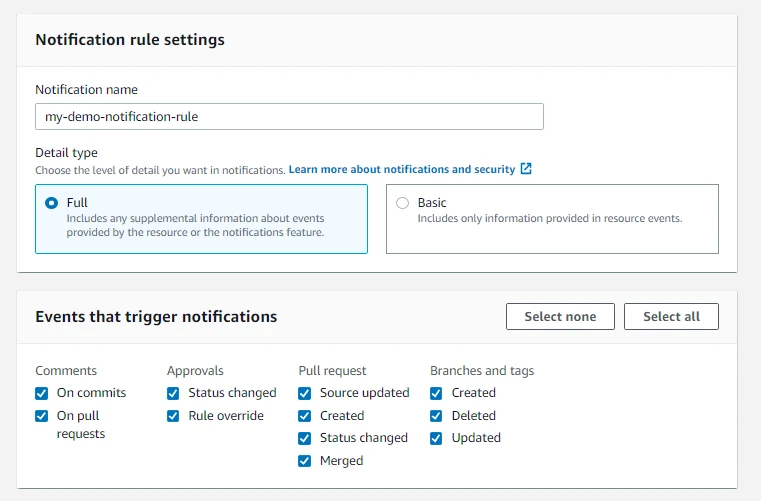This screenshot has width=761, height=501.
Task: Toggle the Source updated checkbox
Action: (305, 393)
